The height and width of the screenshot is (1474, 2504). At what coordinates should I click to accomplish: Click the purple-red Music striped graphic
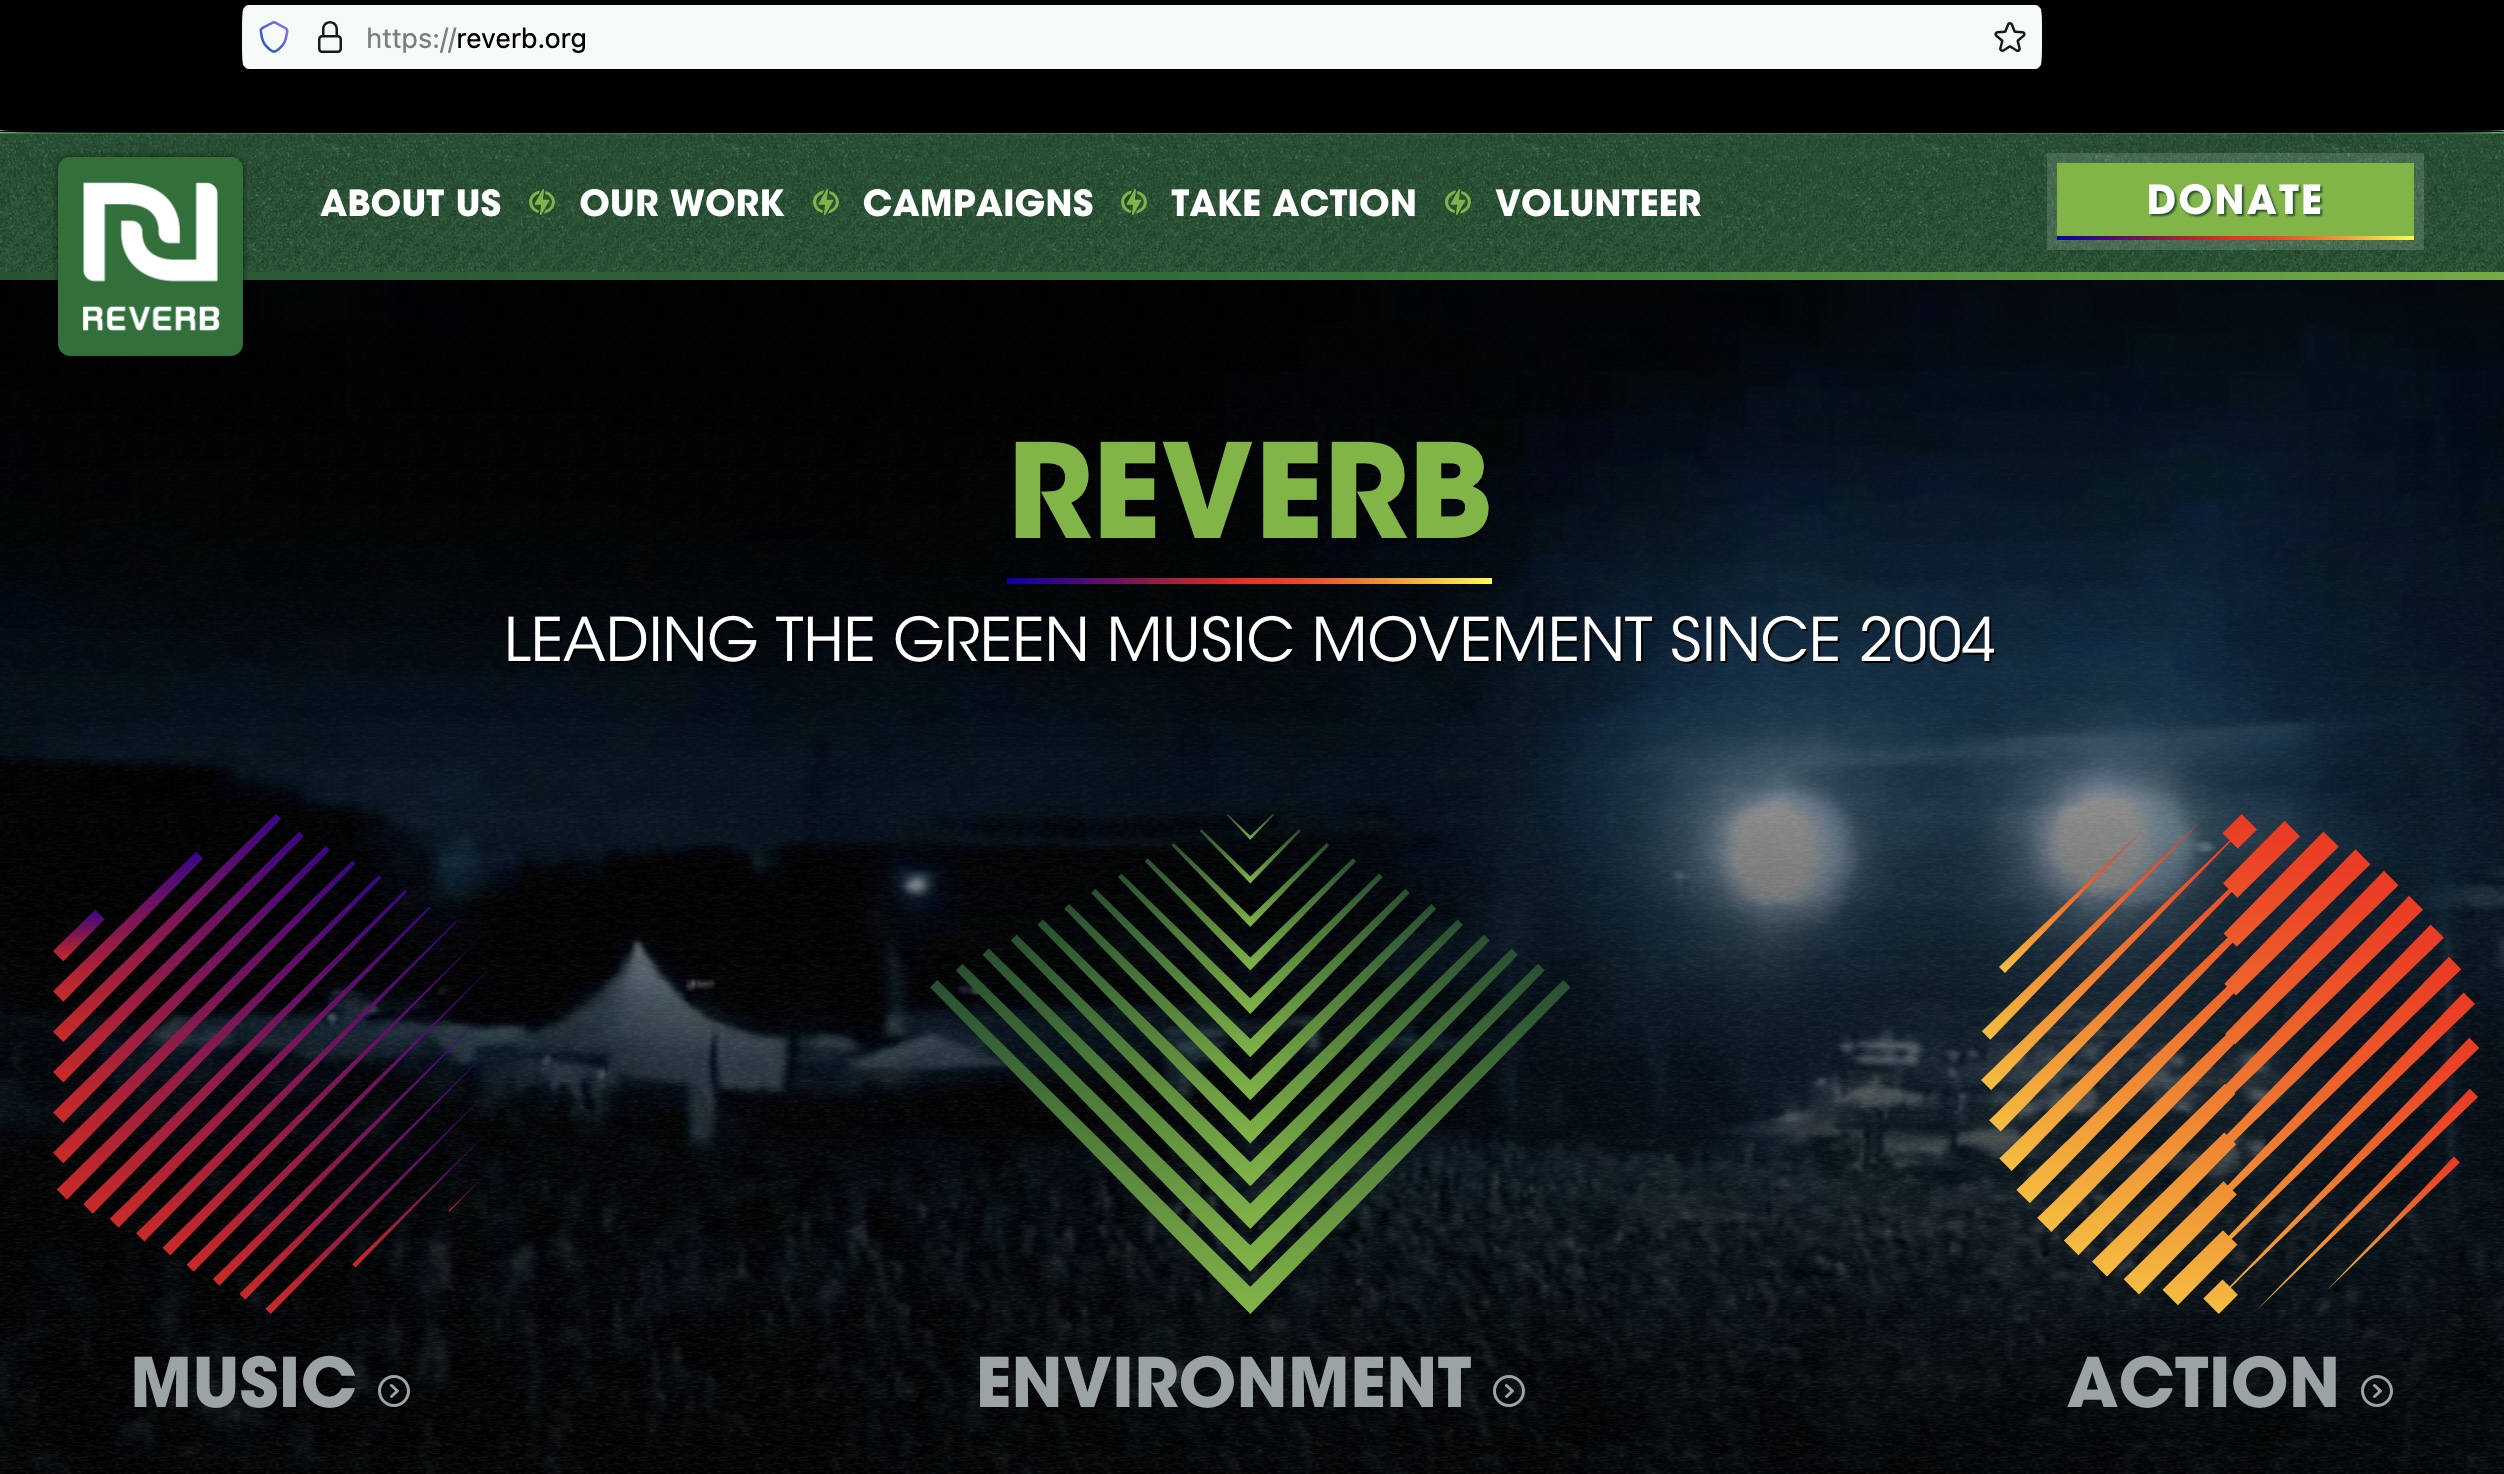point(268,1063)
